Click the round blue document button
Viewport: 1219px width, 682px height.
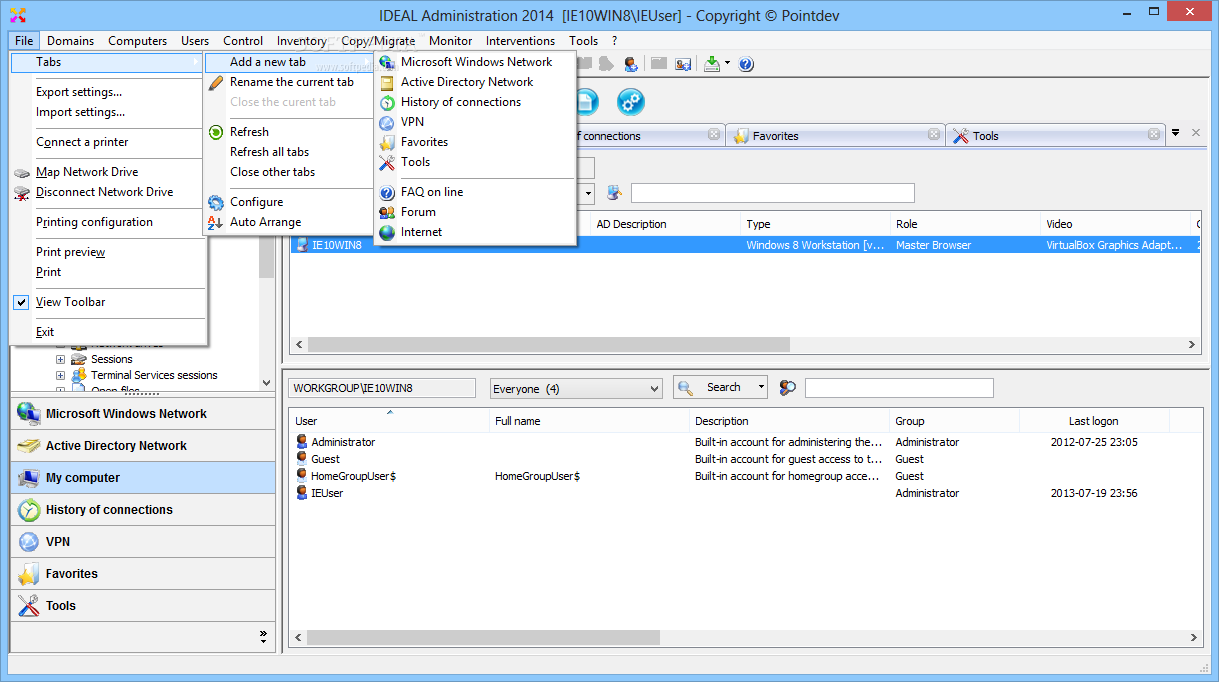[x=585, y=101]
